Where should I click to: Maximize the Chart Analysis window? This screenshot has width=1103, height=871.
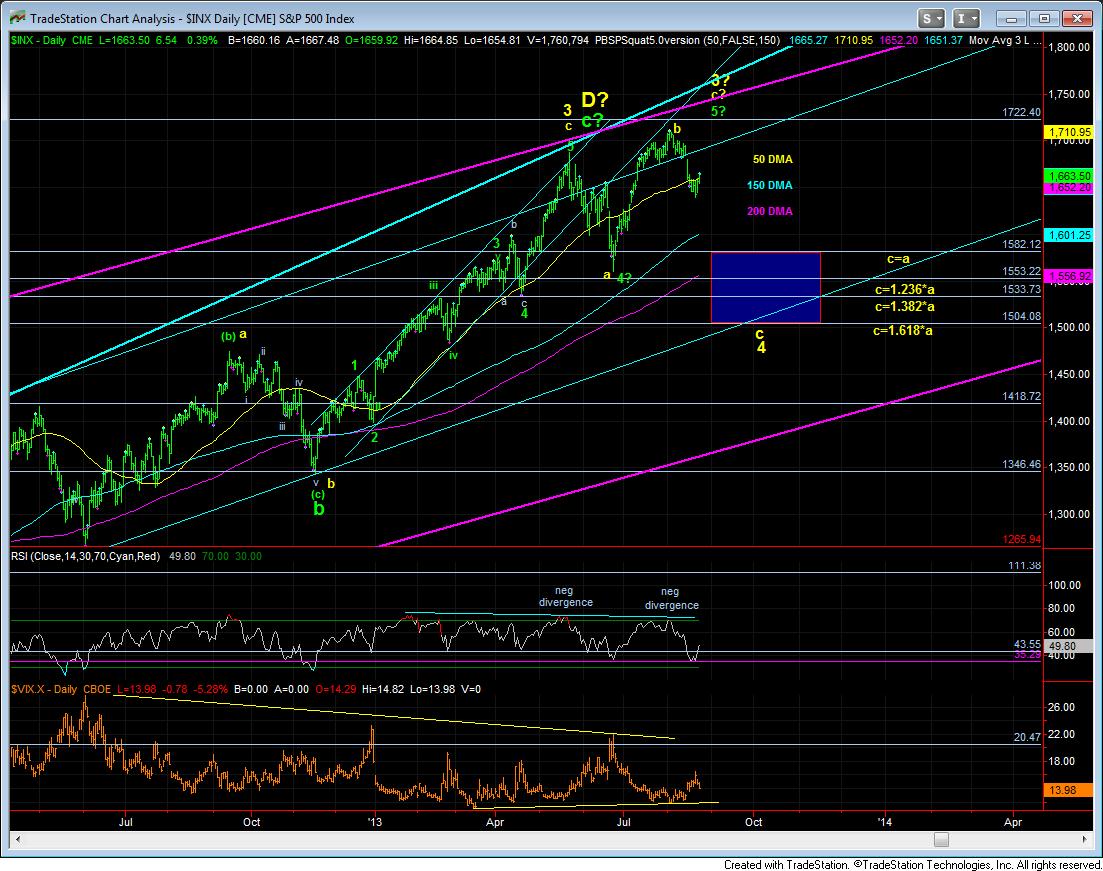[x=1045, y=18]
